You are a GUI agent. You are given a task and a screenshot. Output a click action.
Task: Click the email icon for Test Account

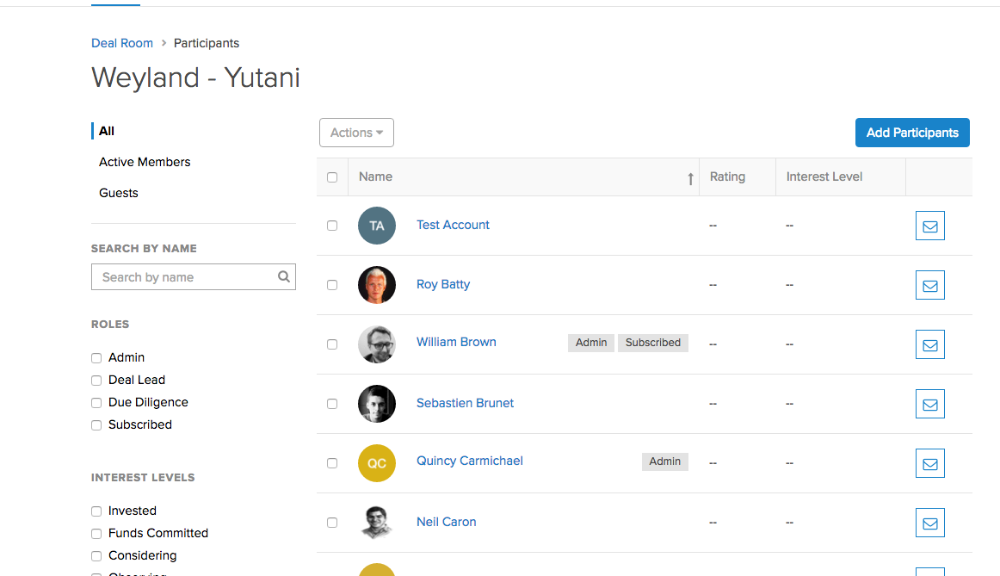point(930,226)
